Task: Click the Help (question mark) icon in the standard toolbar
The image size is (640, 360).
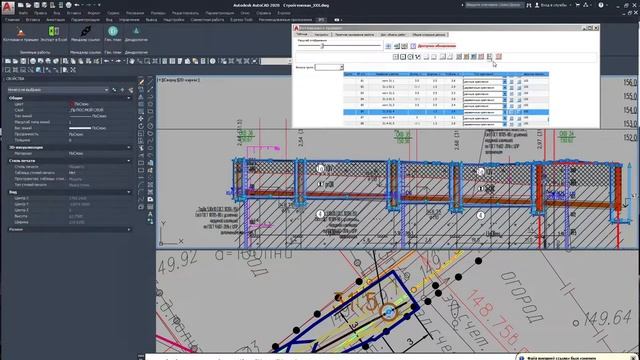Action: coord(213,61)
